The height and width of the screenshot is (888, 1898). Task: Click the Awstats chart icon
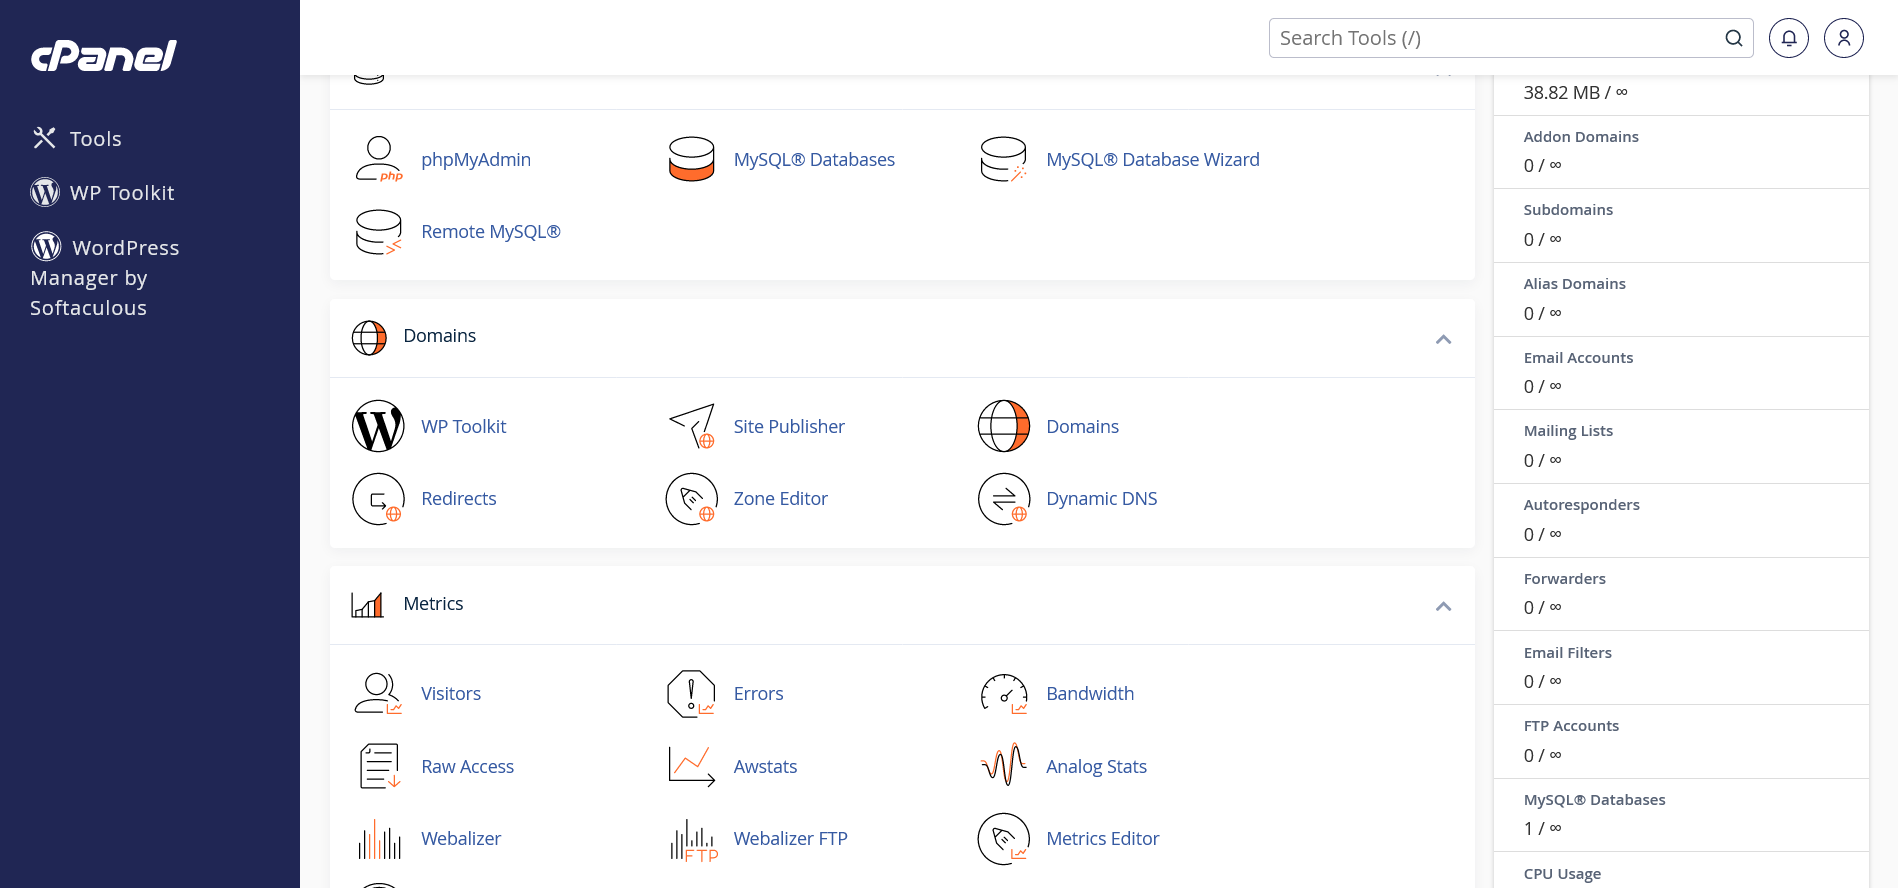[x=692, y=766]
